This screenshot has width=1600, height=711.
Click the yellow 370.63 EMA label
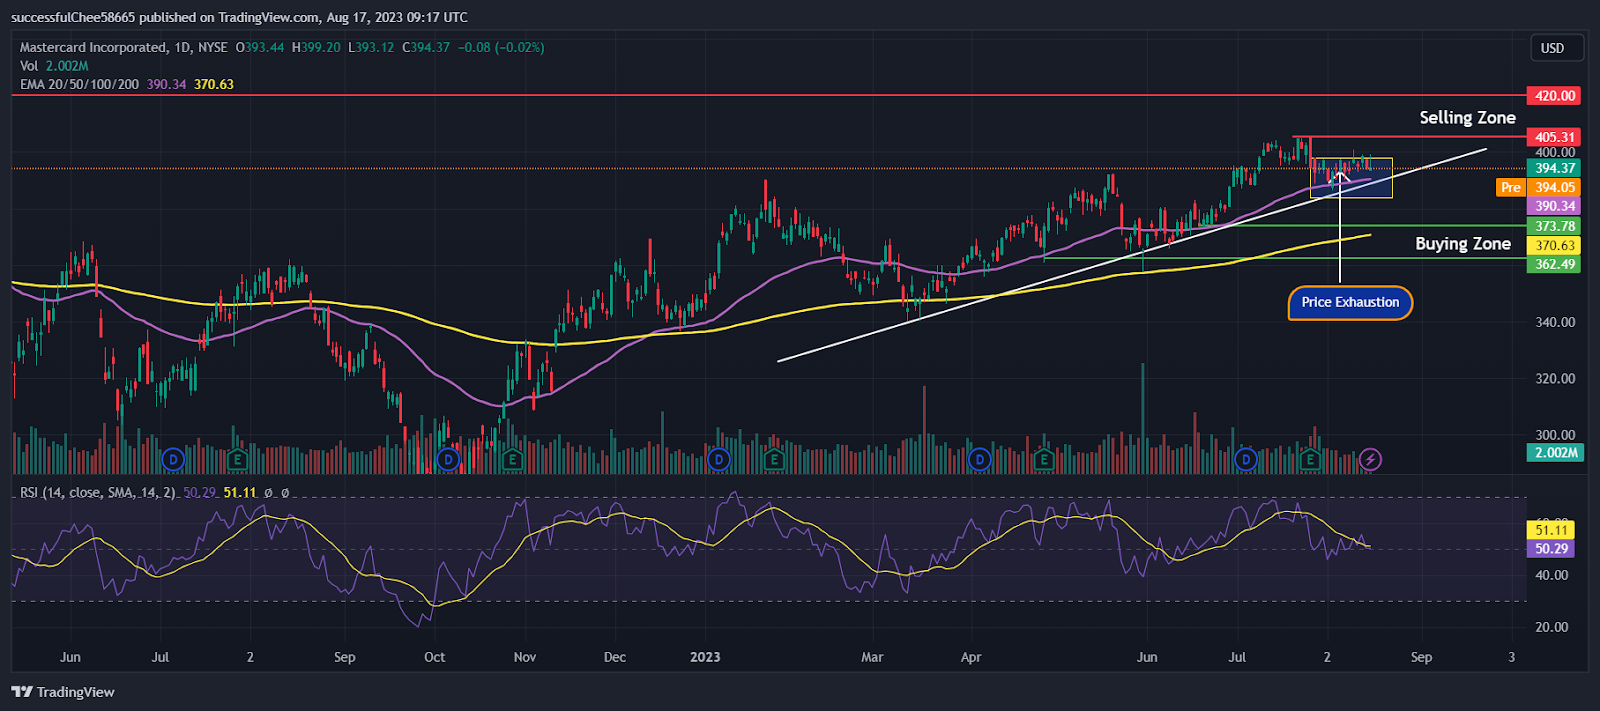(x=1554, y=246)
